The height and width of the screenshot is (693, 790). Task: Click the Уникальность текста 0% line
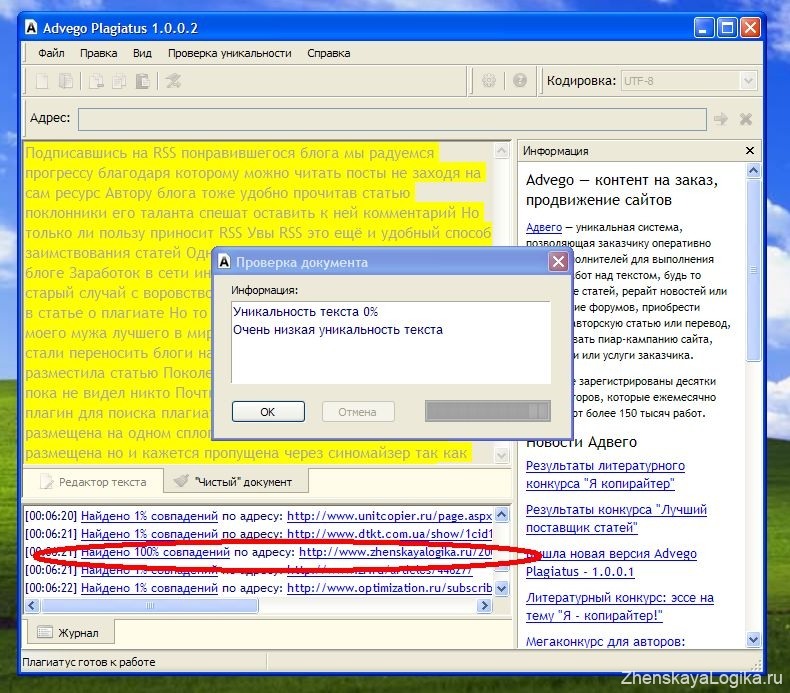(x=305, y=311)
